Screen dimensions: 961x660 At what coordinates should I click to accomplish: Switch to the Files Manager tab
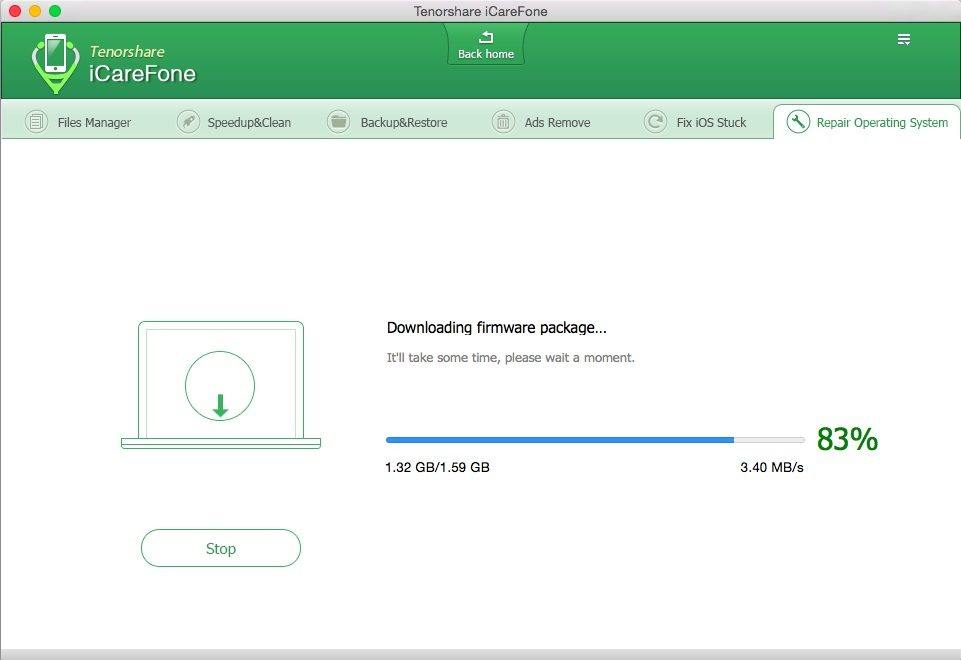78,122
